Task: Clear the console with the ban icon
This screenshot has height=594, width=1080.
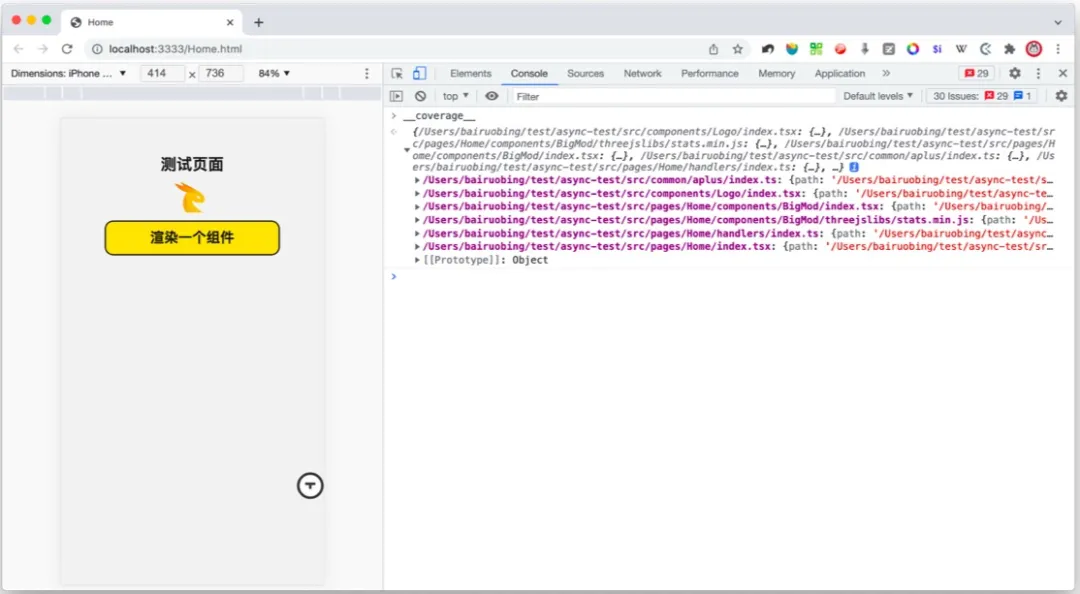Action: pos(420,96)
